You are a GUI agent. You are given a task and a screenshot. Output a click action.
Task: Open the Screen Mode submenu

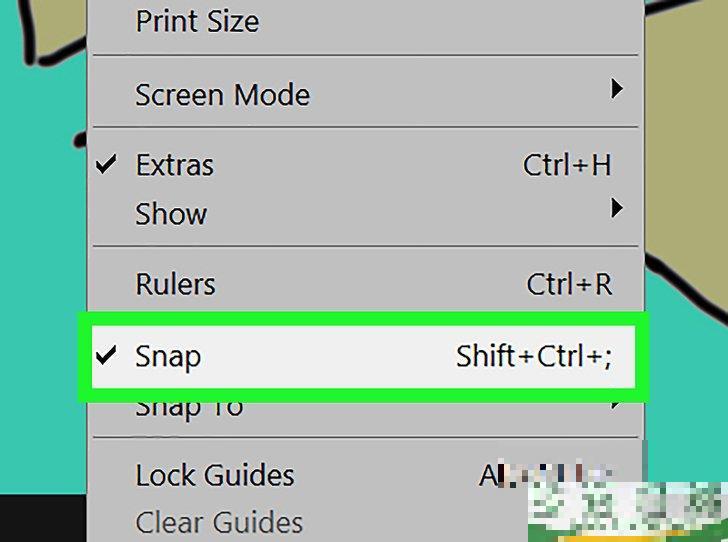pos(222,95)
